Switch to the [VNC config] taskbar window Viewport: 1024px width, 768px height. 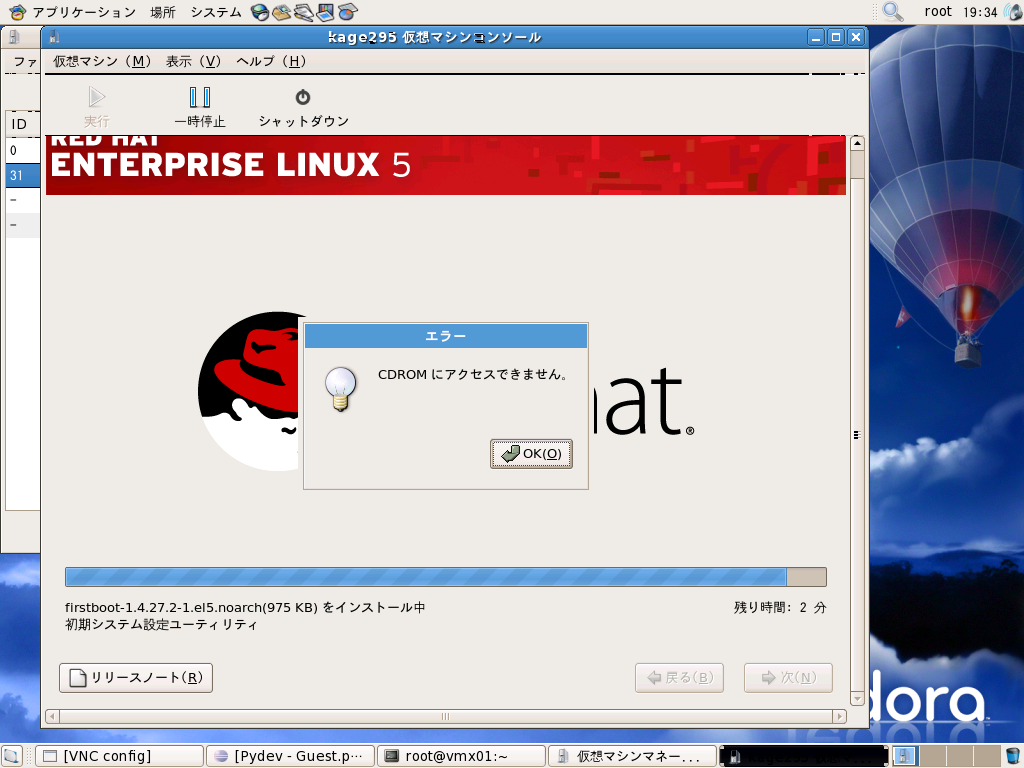point(120,756)
